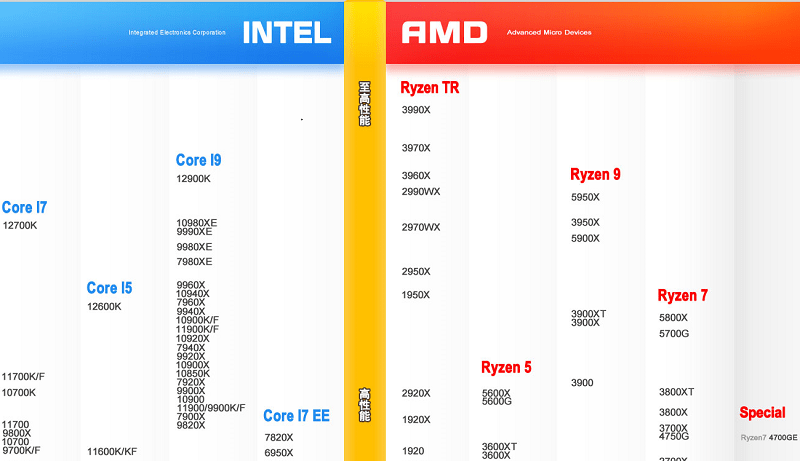Click the red Special heading
The height and width of the screenshot is (461, 800).
762,413
